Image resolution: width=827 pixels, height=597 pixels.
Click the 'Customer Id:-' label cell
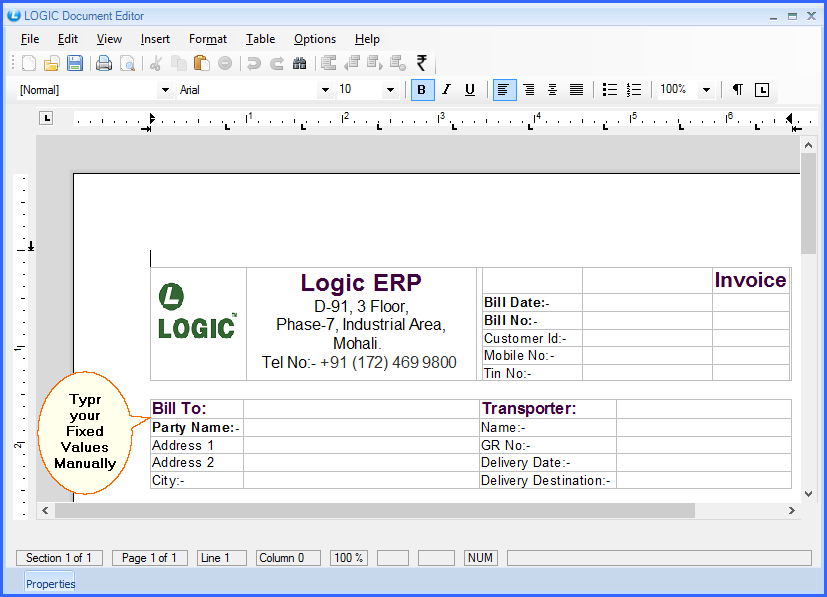(532, 338)
